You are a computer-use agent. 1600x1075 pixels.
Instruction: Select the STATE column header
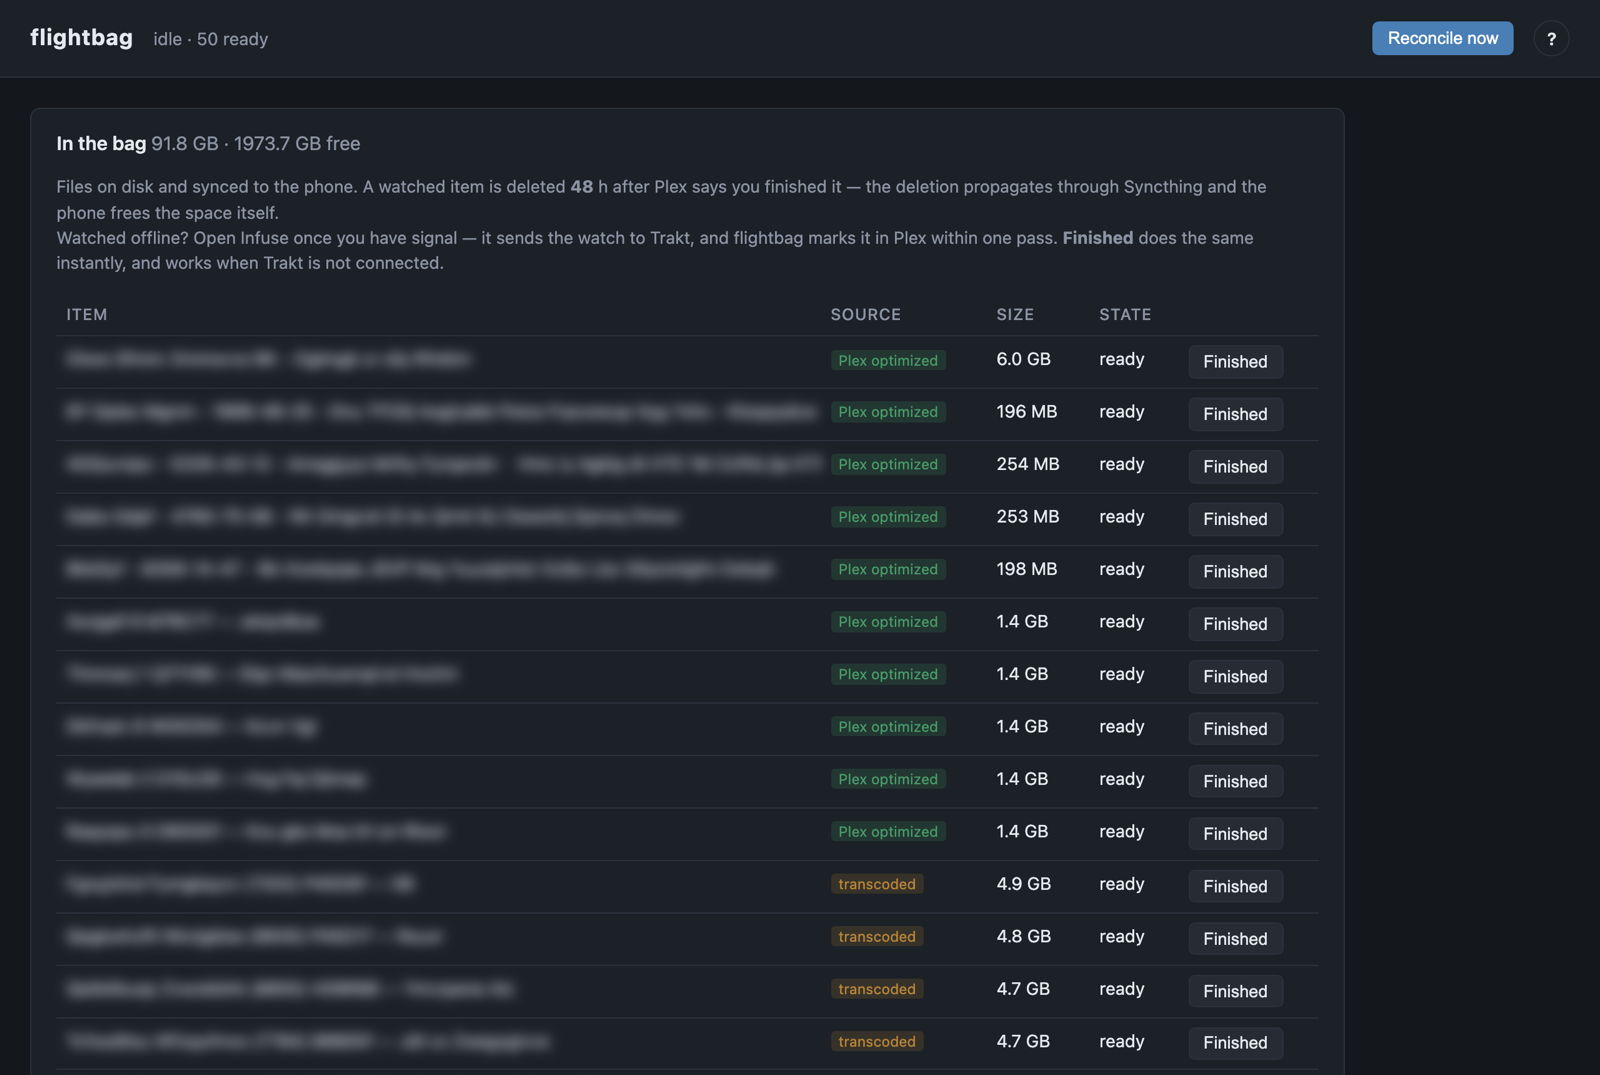coord(1125,314)
